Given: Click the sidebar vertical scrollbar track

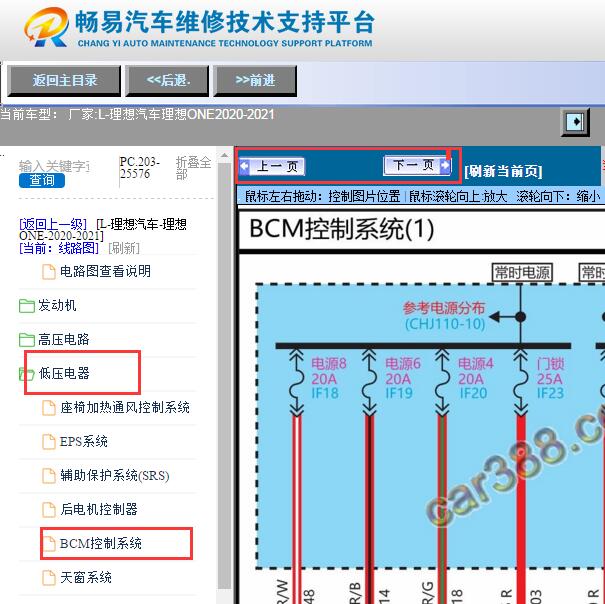Looking at the screenshot, I should tap(224, 376).
